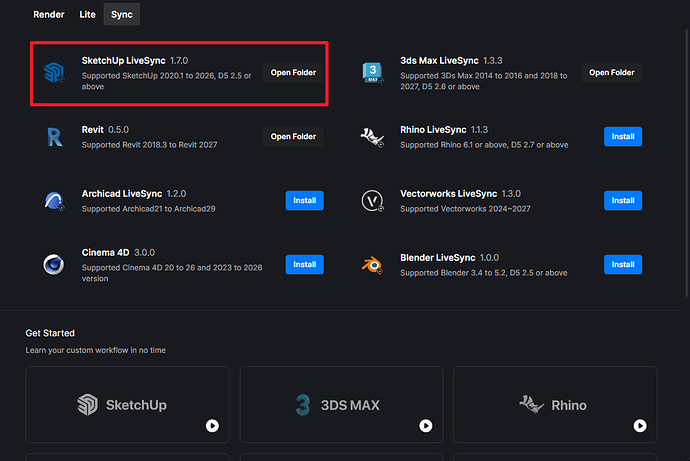
Task: Play the Rhino tutorial video
Action: tap(640, 426)
